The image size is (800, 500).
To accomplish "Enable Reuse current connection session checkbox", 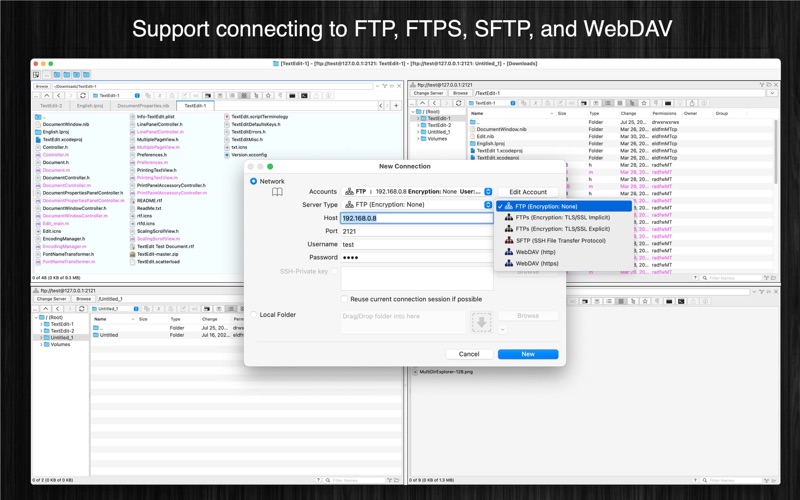I will [344, 299].
